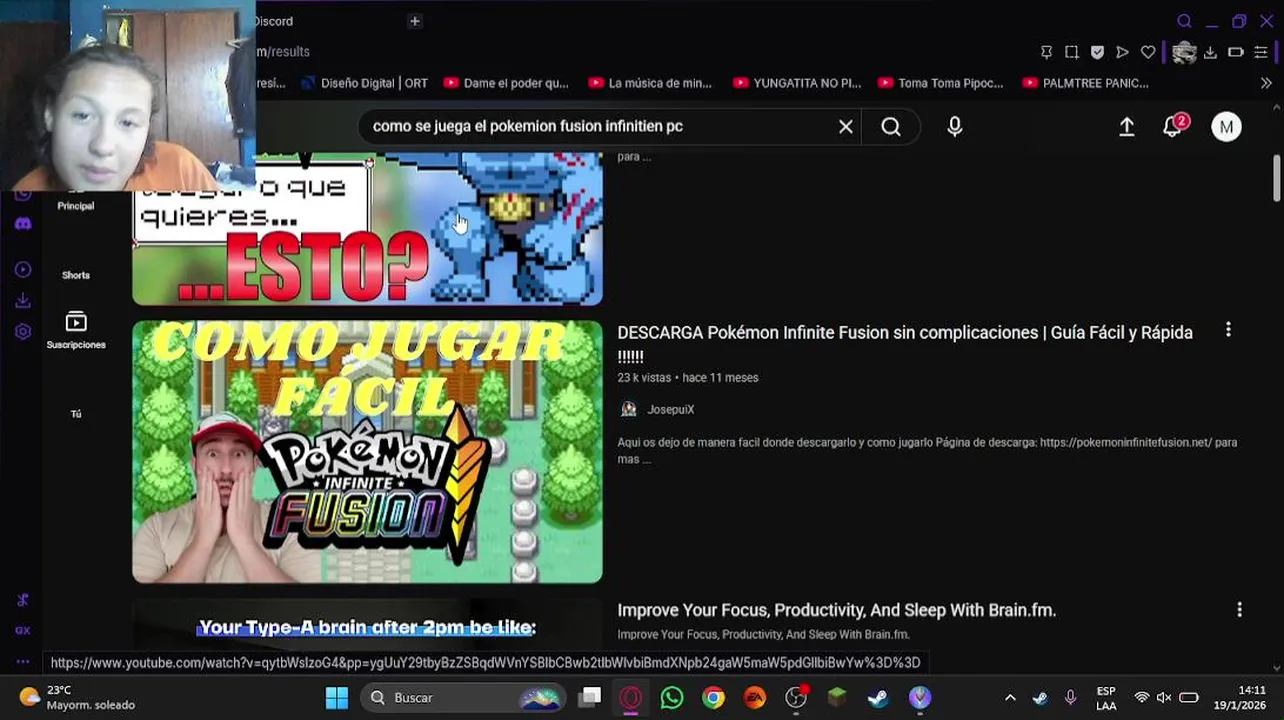Open the weather widget showing 23°C
The width and height of the screenshot is (1284, 720).
coord(77,697)
